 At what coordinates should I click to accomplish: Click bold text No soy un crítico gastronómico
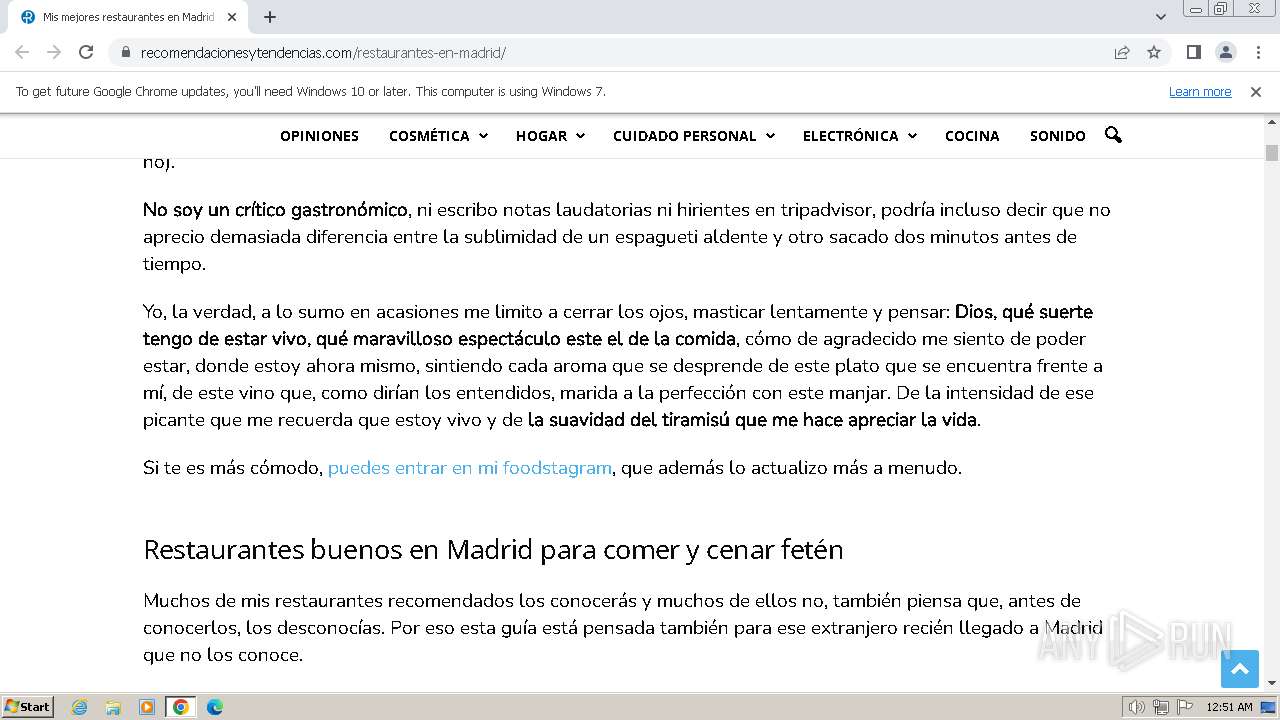(275, 210)
